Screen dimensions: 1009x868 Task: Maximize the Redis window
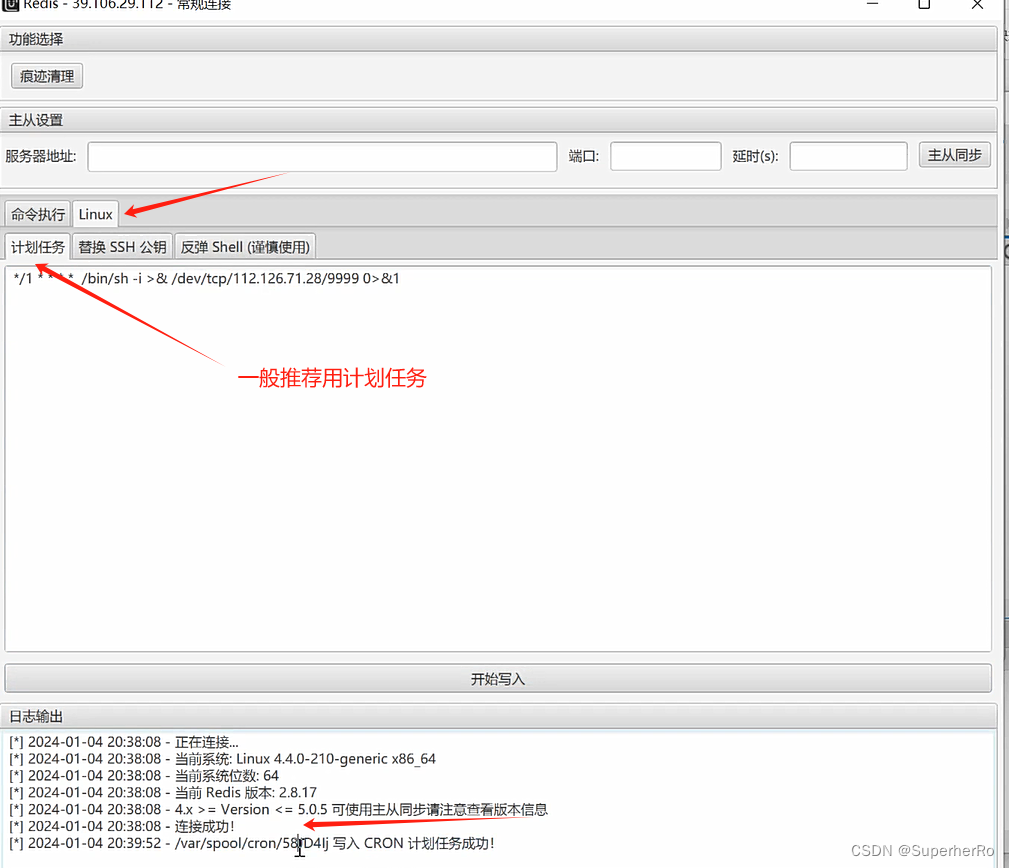click(x=924, y=5)
